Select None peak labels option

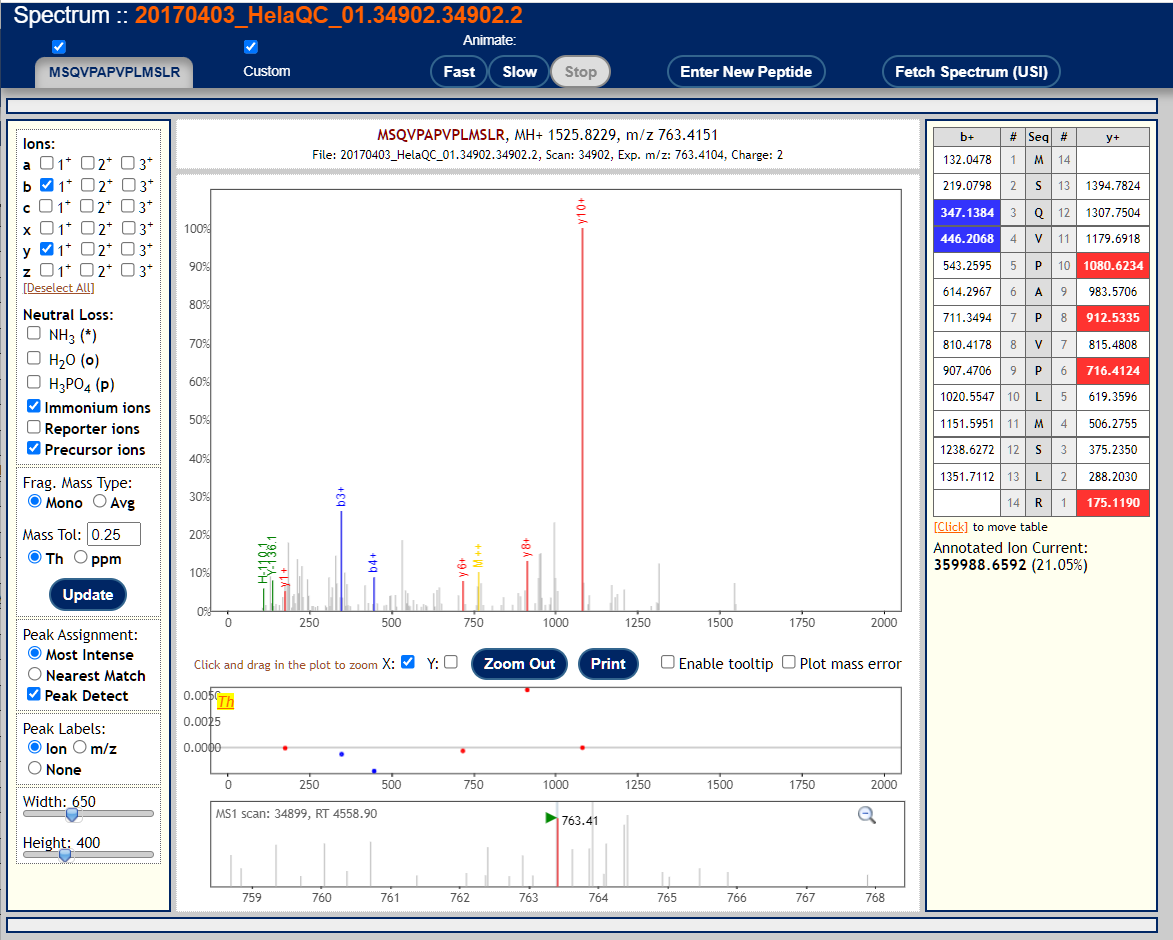point(34,768)
